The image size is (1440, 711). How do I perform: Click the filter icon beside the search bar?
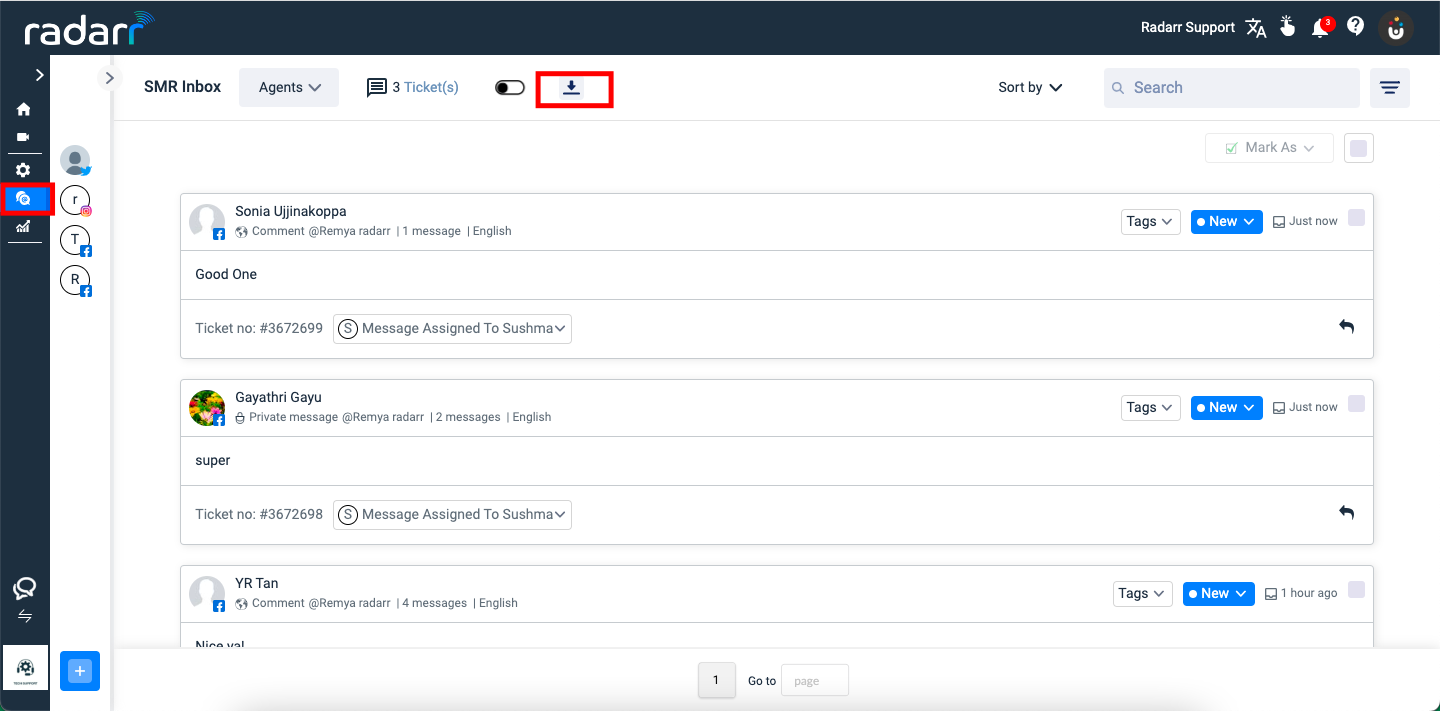(1389, 87)
